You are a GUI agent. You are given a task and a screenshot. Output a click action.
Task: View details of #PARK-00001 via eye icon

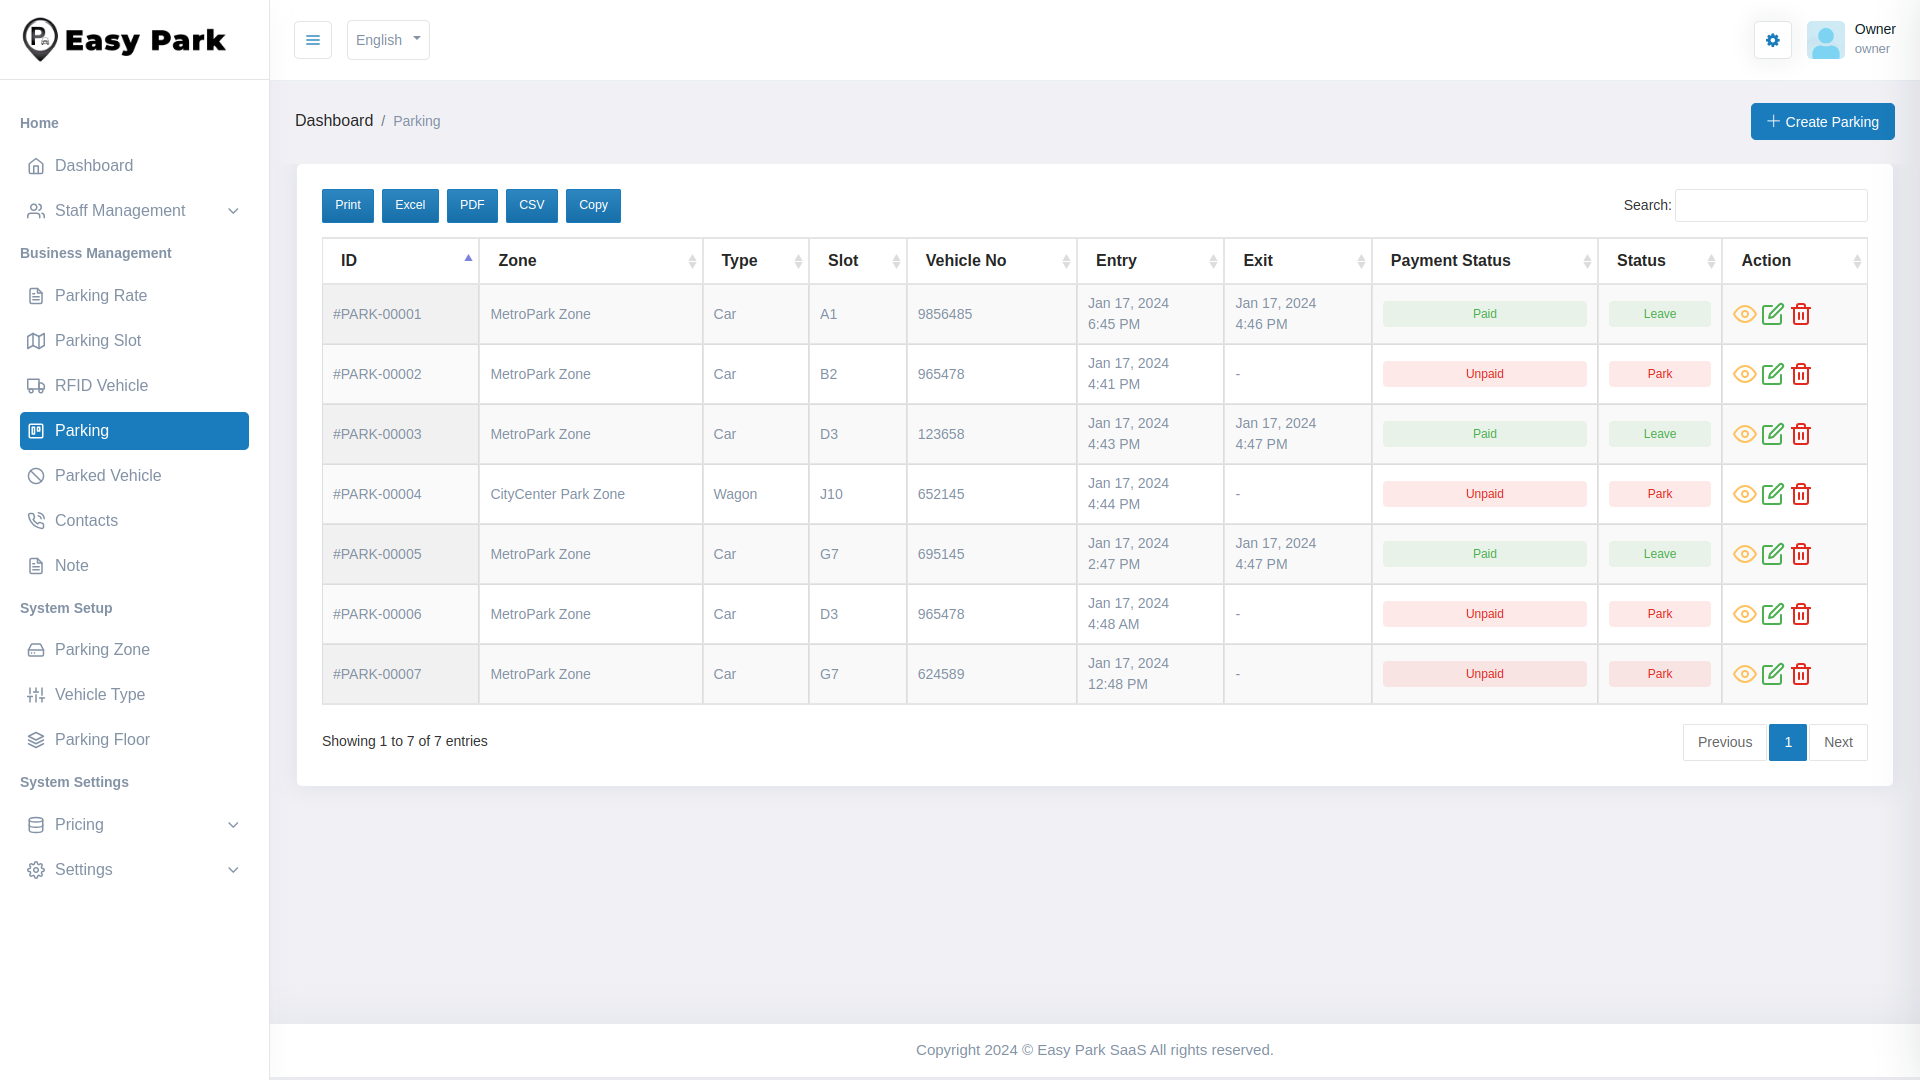tap(1744, 313)
